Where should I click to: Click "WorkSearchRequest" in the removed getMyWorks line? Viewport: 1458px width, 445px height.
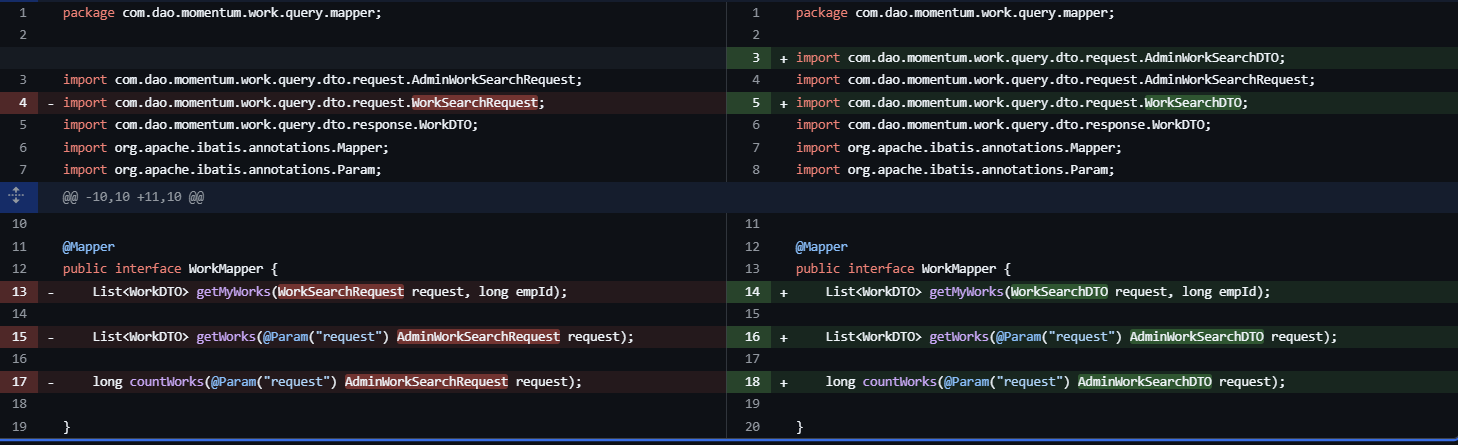click(341, 292)
